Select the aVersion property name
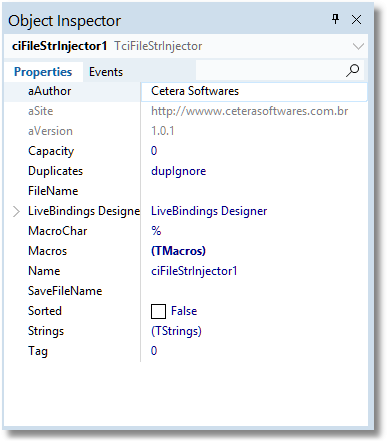The width and height of the screenshot is (388, 444). click(50, 131)
